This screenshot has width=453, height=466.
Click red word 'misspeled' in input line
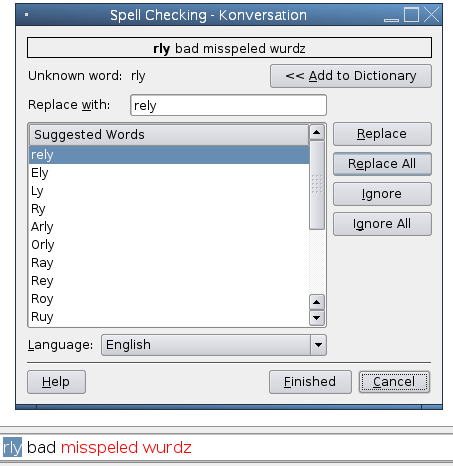click(x=99, y=447)
